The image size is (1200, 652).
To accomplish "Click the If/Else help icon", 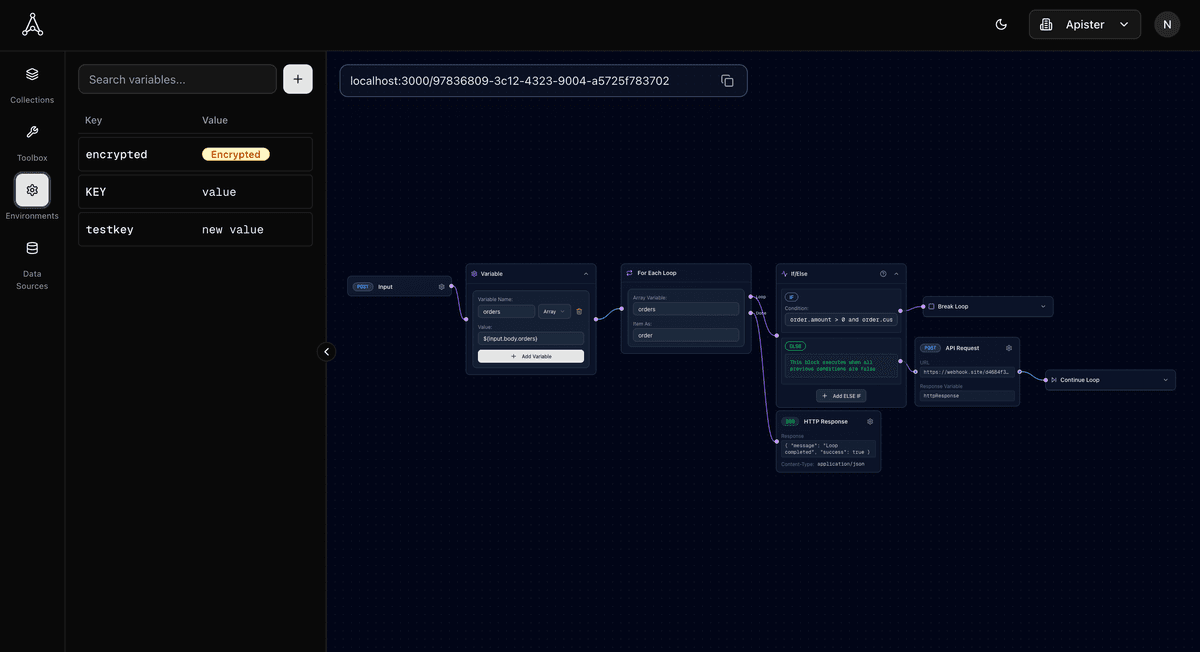I will tap(883, 273).
